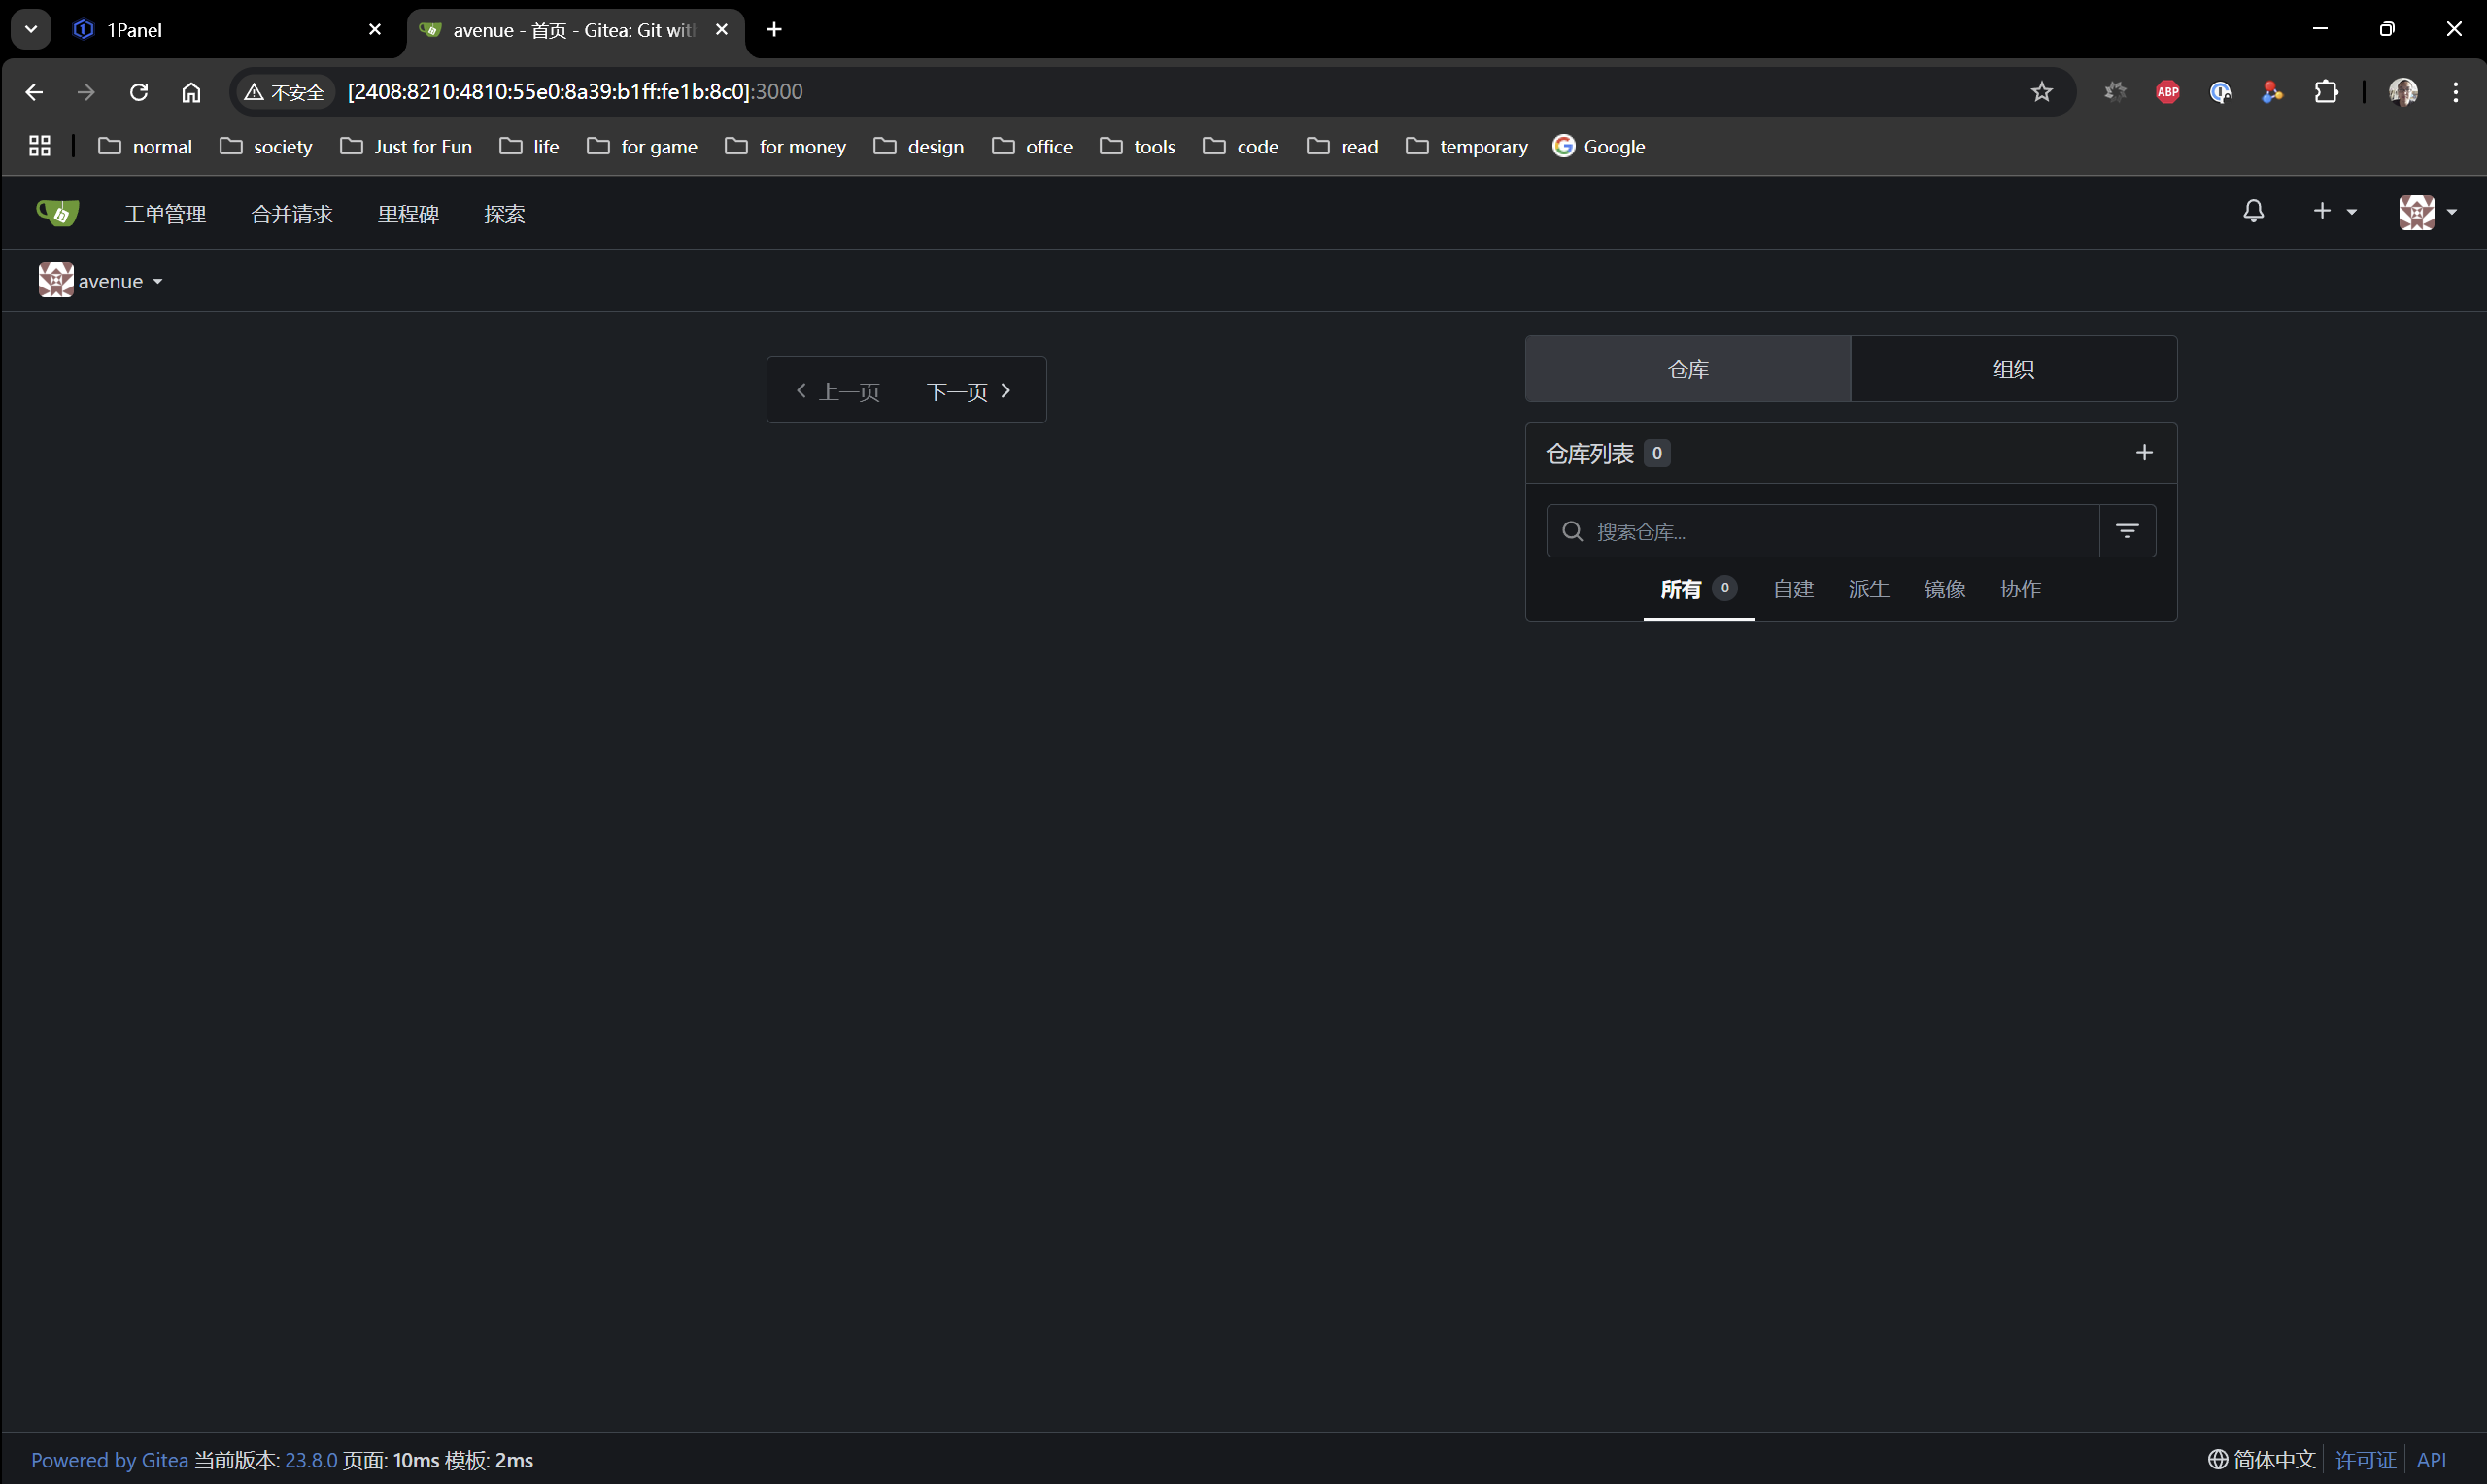Bookmark this page with the star icon
The height and width of the screenshot is (1484, 2487).
point(2041,92)
